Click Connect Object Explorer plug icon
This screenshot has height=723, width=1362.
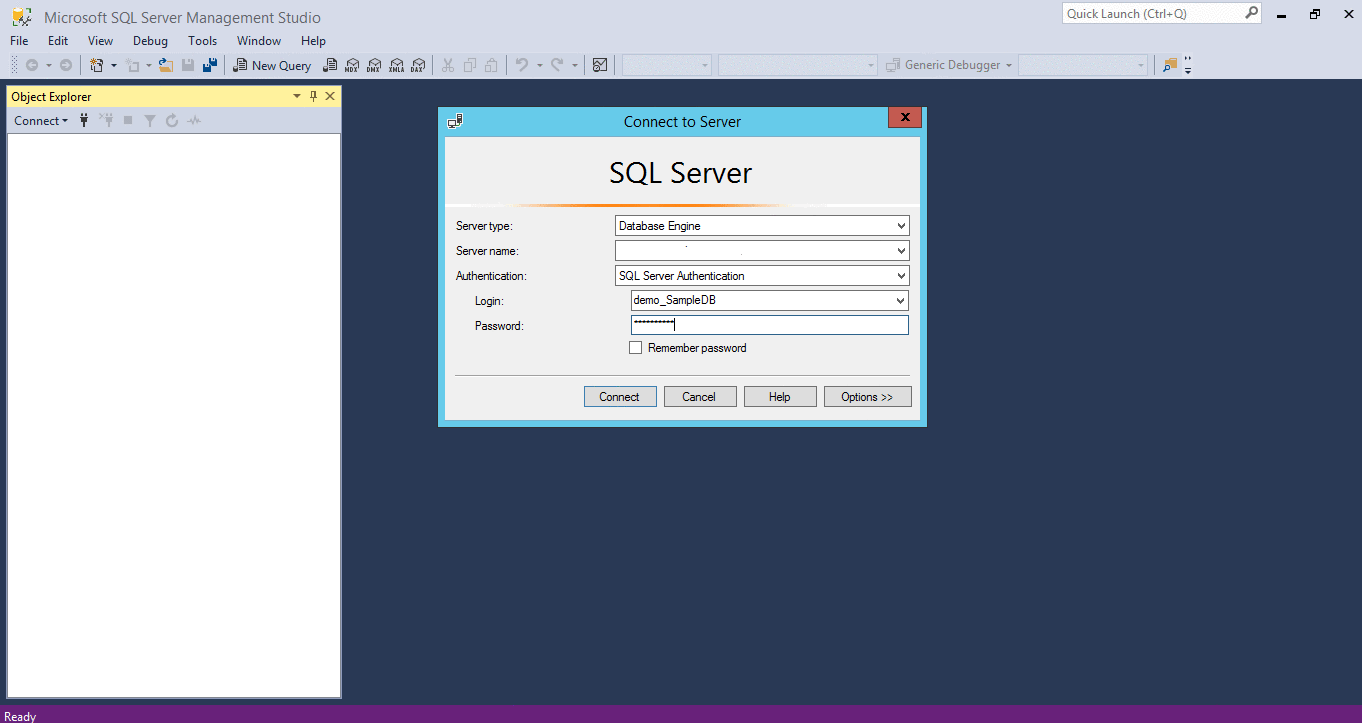pos(85,121)
